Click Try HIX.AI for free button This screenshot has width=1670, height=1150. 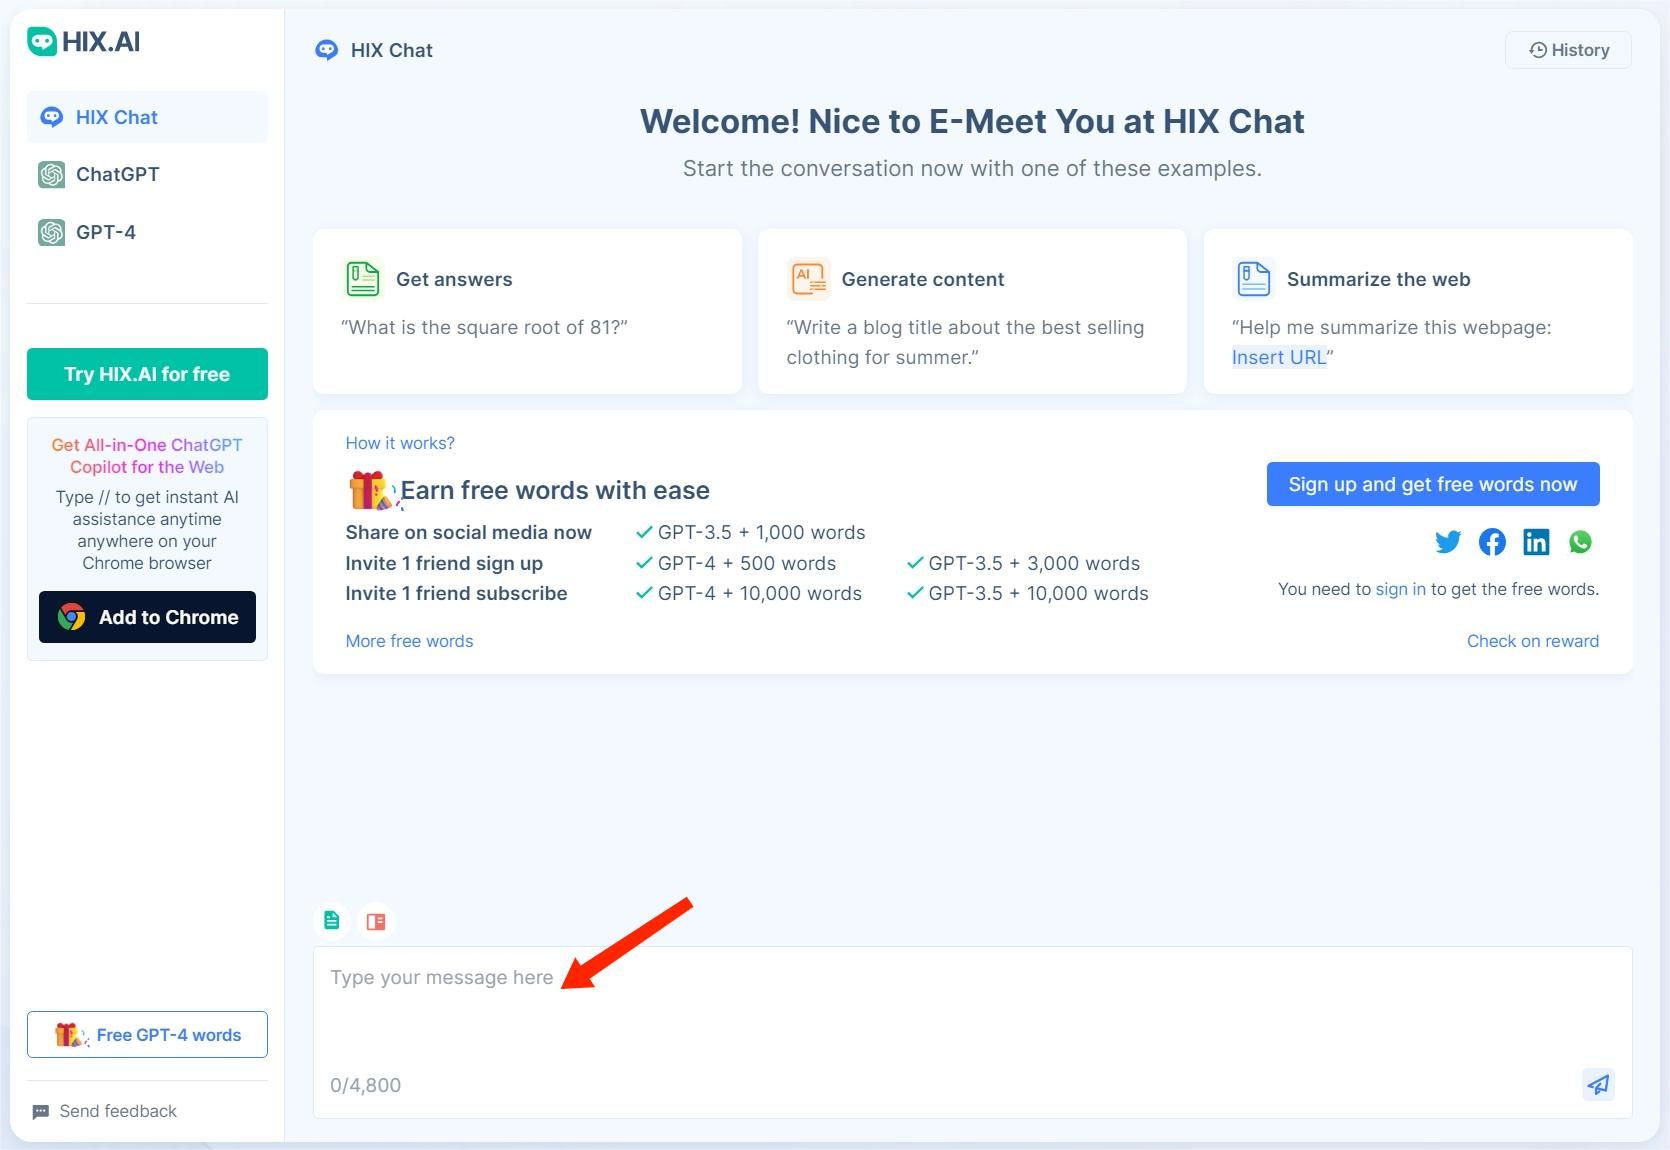pyautogui.click(x=147, y=374)
